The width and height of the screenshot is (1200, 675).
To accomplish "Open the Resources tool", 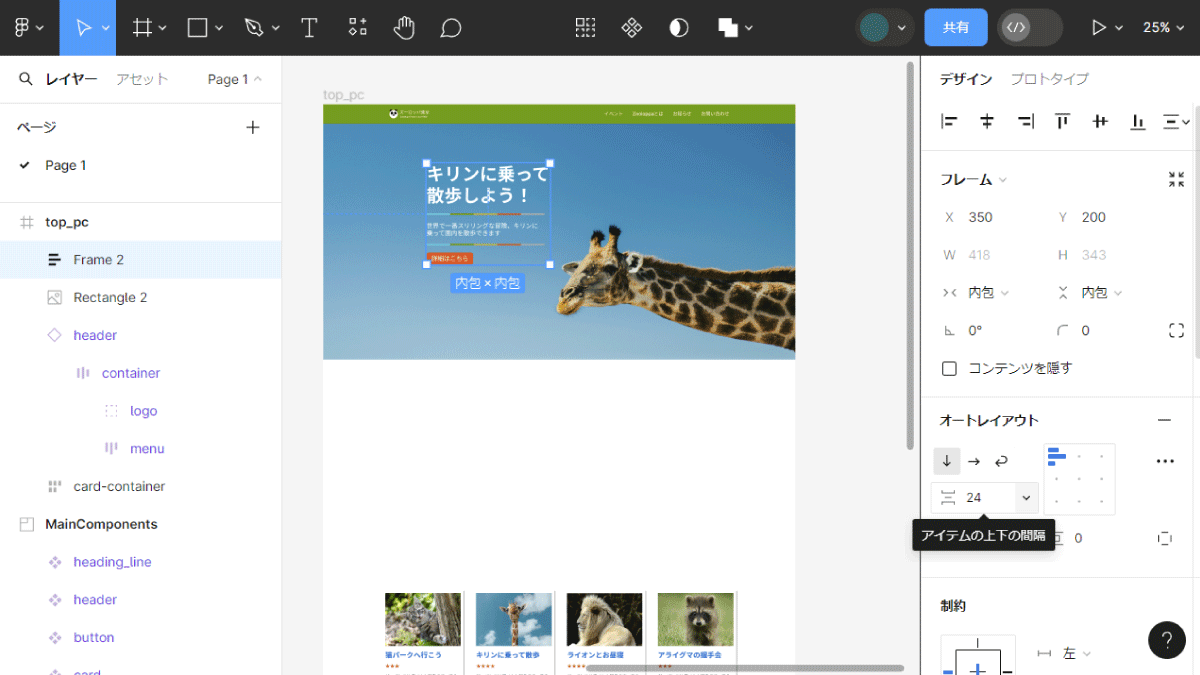I will (x=357, y=28).
